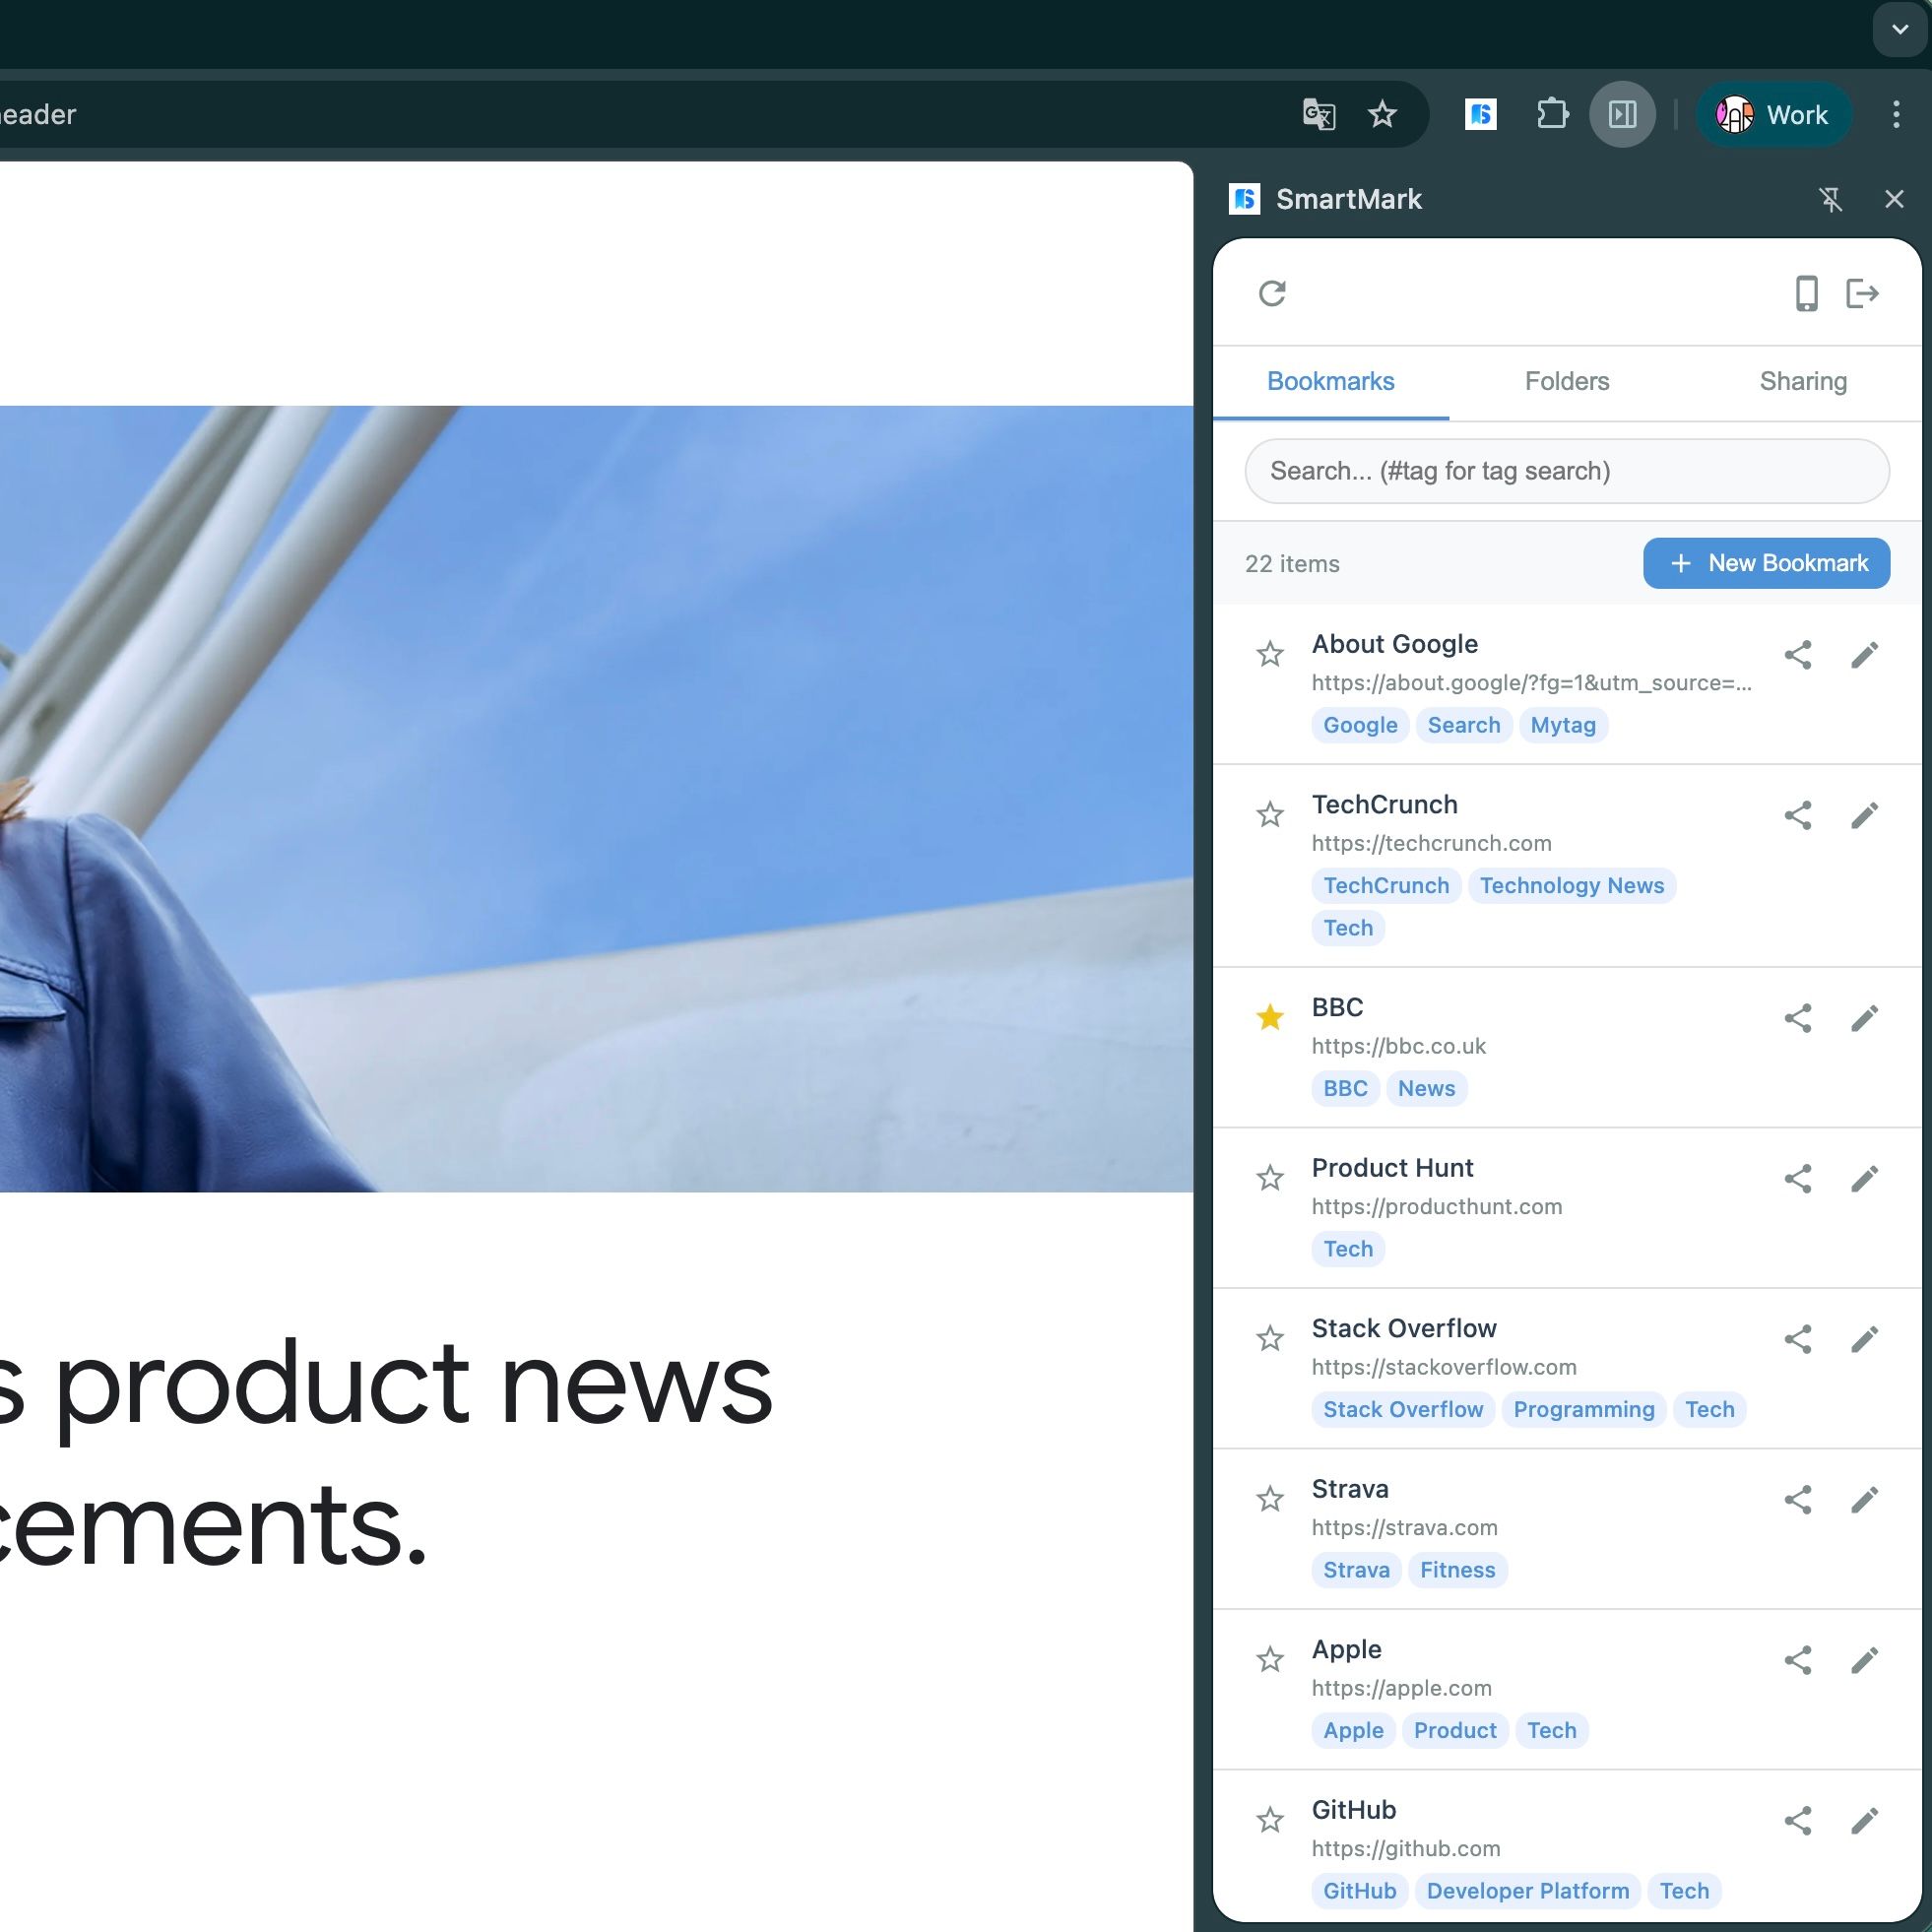Open the About Google bookmark title

click(x=1395, y=645)
